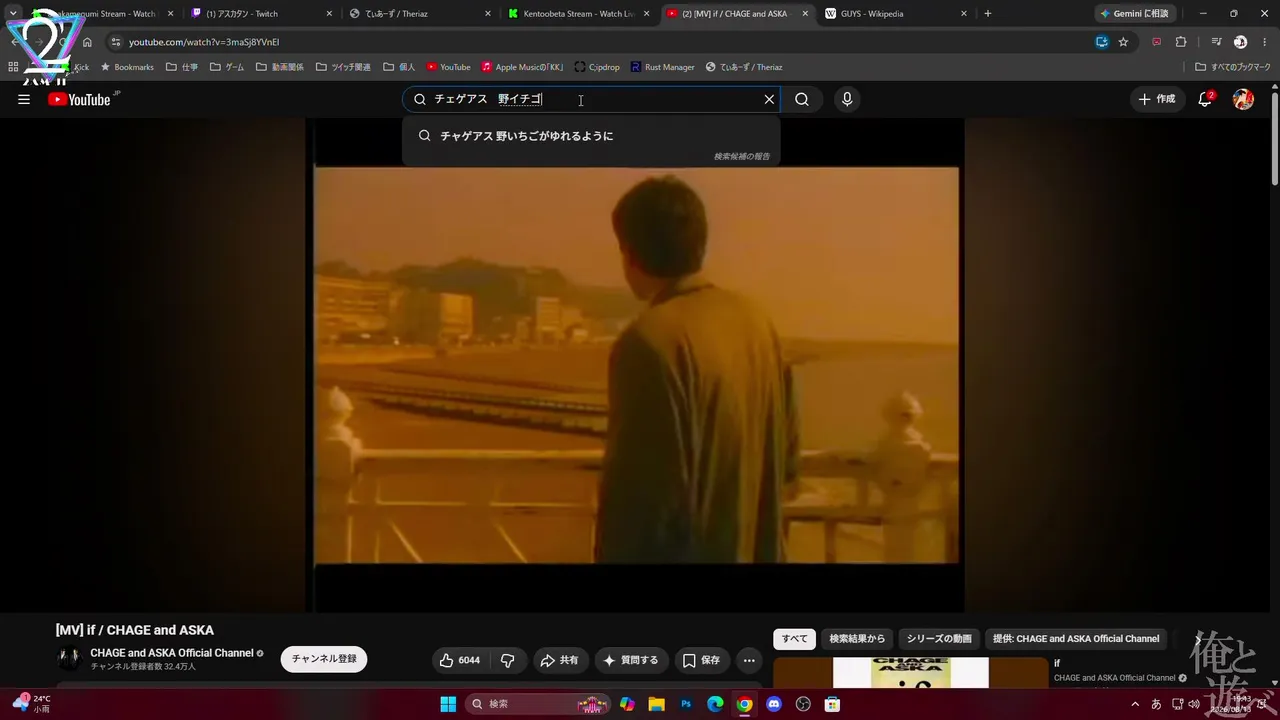Open YouTube notifications bell
1280x720 pixels.
(1205, 99)
